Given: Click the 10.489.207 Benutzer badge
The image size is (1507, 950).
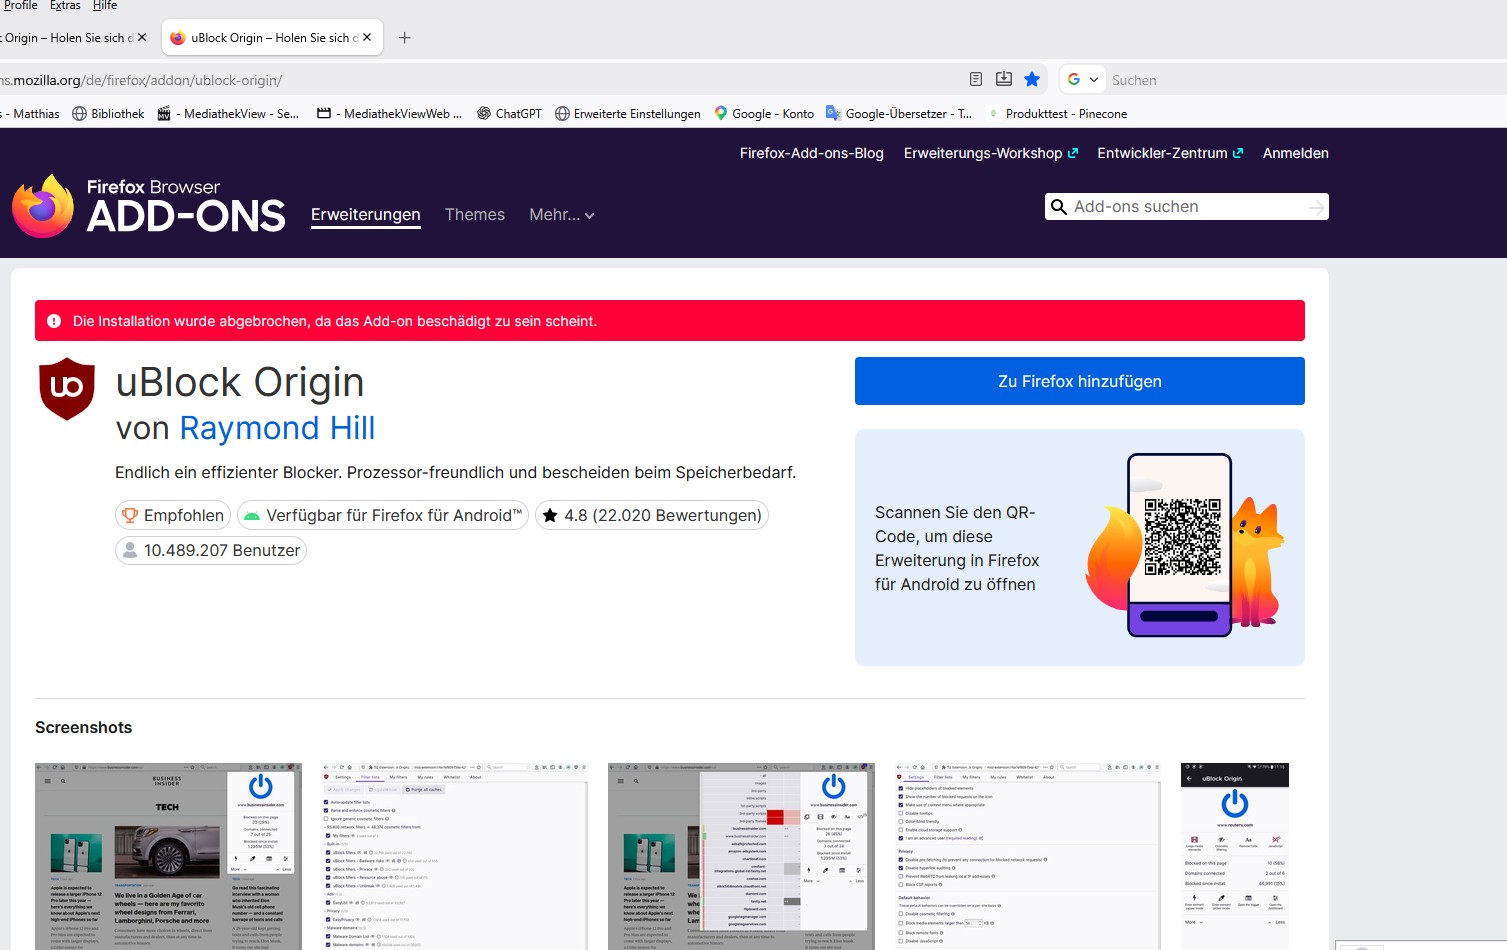Looking at the screenshot, I should coord(211,550).
